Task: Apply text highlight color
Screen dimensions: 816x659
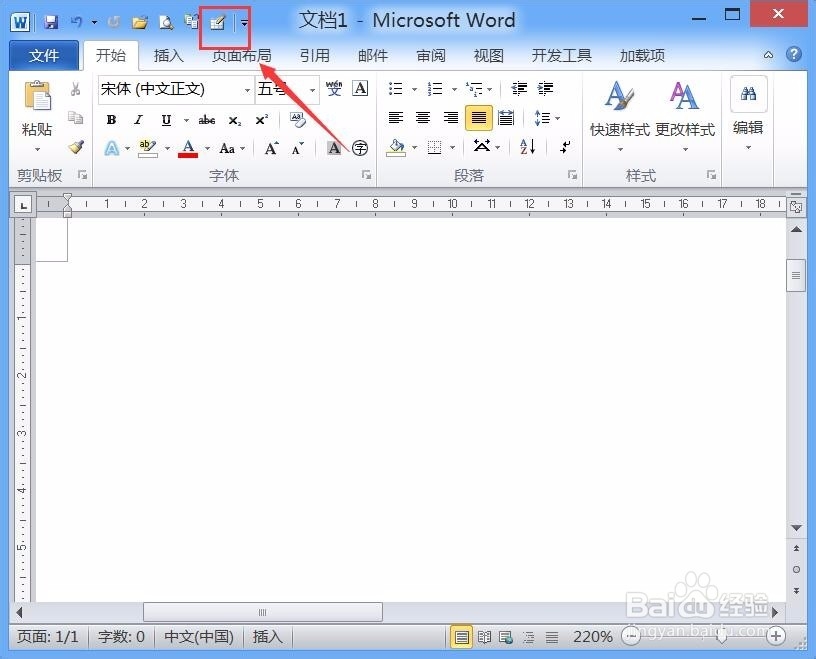Action: [x=148, y=148]
